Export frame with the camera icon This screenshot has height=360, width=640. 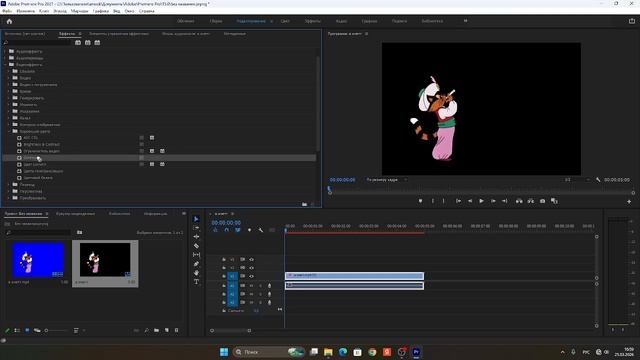542,201
